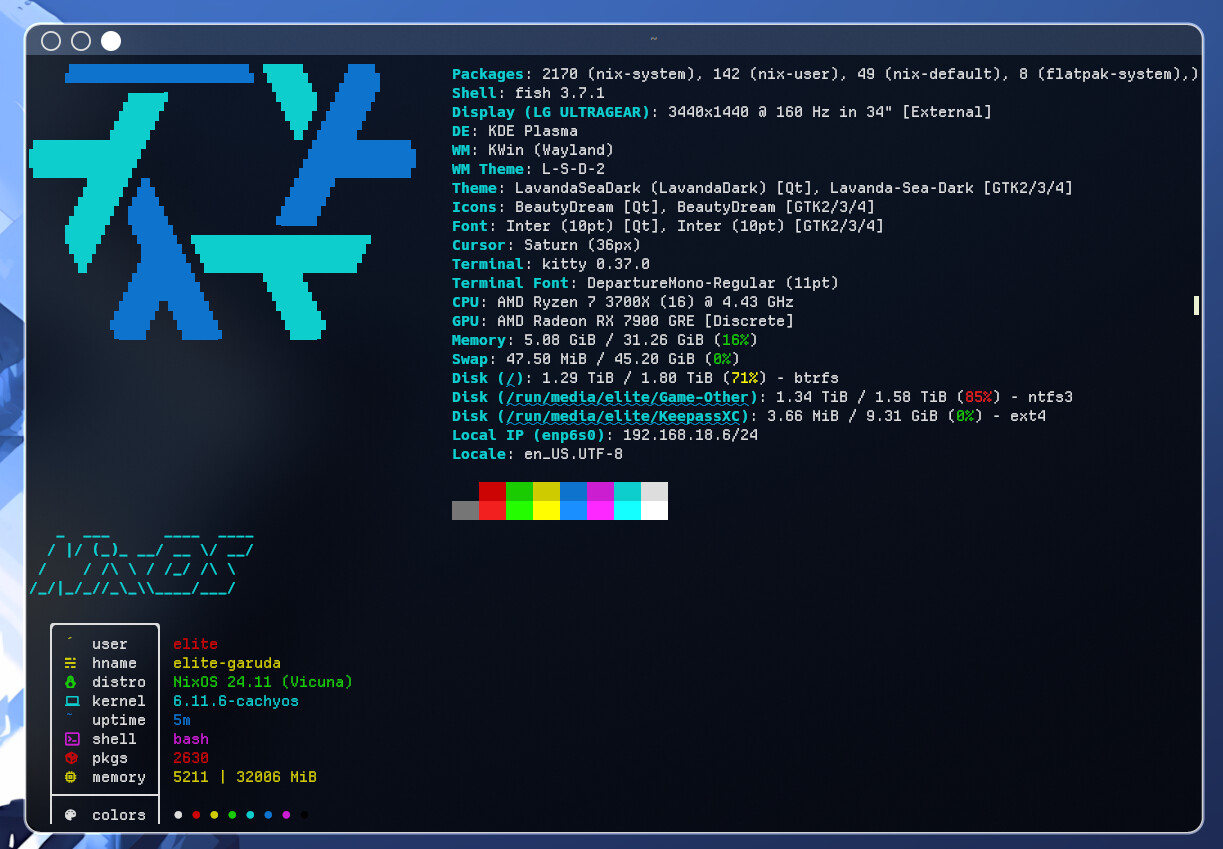1223x849 pixels.
Task: Click the package icon beside pkgs
Action: [71, 758]
